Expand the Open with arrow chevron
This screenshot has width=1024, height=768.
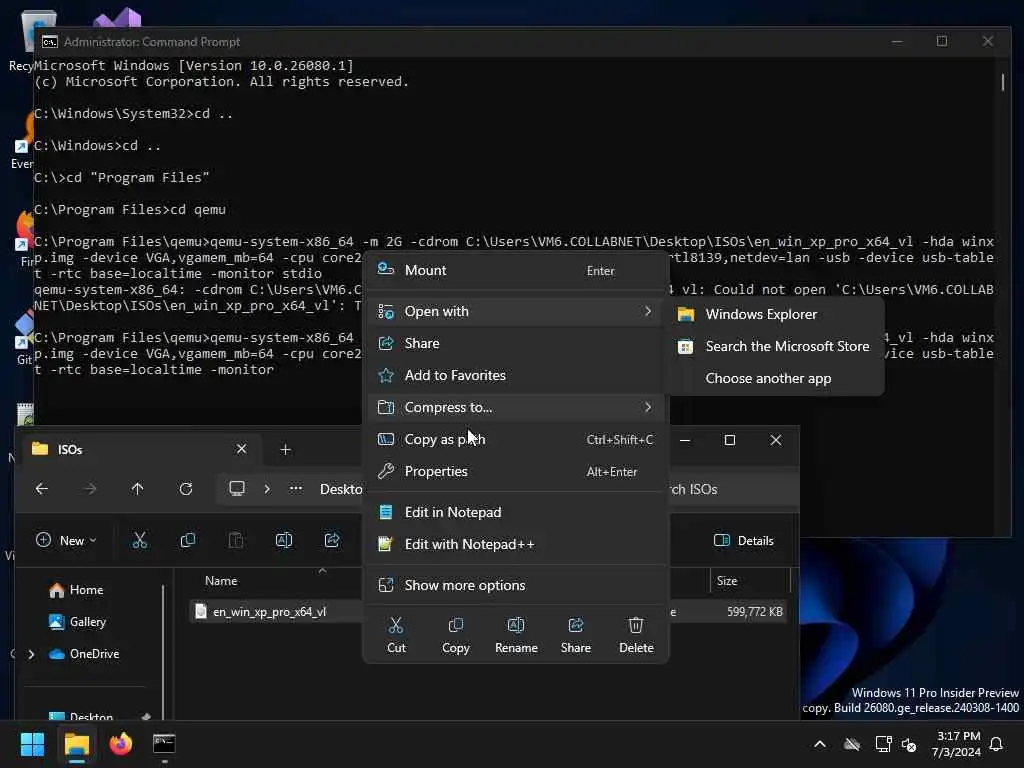(647, 312)
